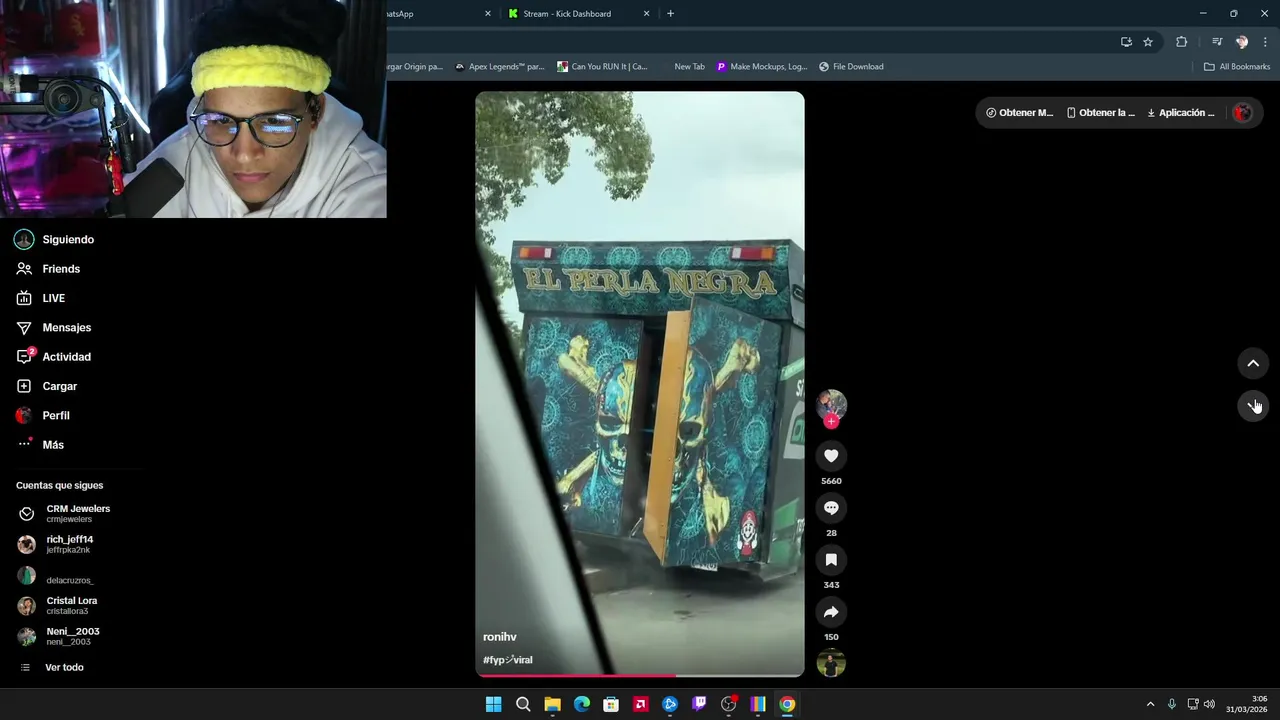Show hidden system tray icons
Viewport: 1280px width, 720px height.
click(x=1150, y=704)
